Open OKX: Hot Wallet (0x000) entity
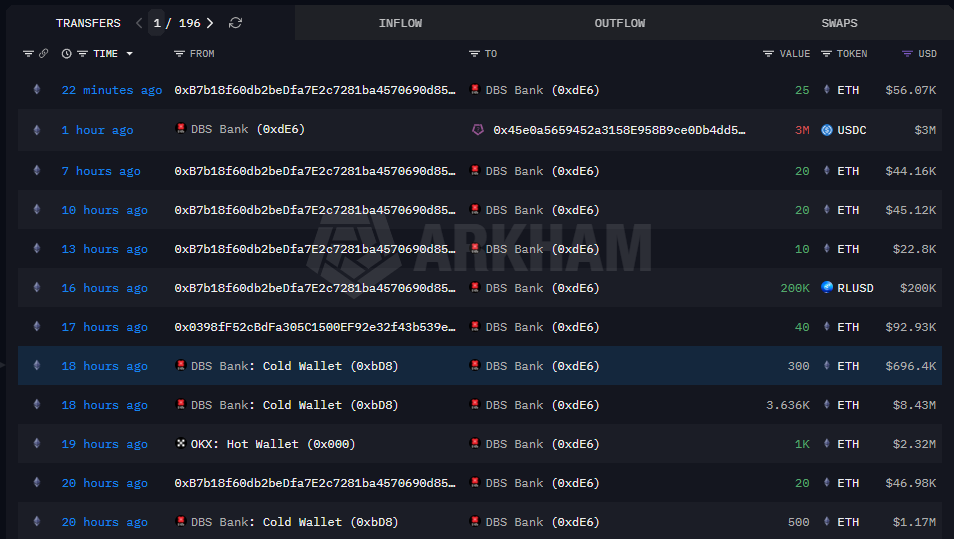The width and height of the screenshot is (954, 539). click(x=273, y=444)
